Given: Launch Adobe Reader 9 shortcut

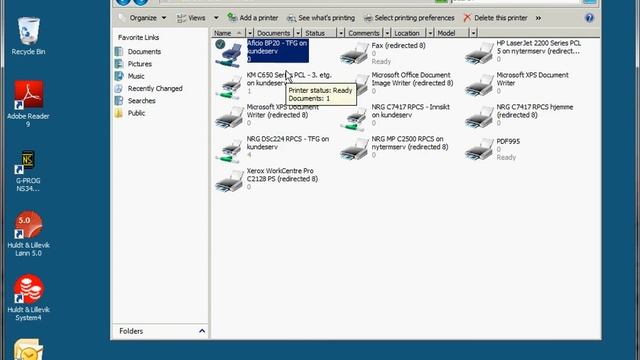Looking at the screenshot, I should [28, 103].
